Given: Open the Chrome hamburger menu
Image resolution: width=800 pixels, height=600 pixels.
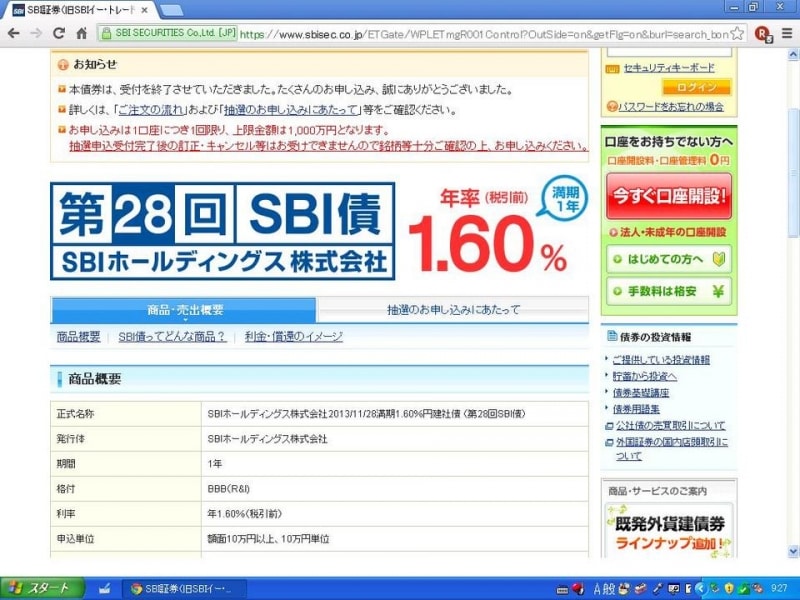Looking at the screenshot, I should pyautogui.click(x=787, y=34).
